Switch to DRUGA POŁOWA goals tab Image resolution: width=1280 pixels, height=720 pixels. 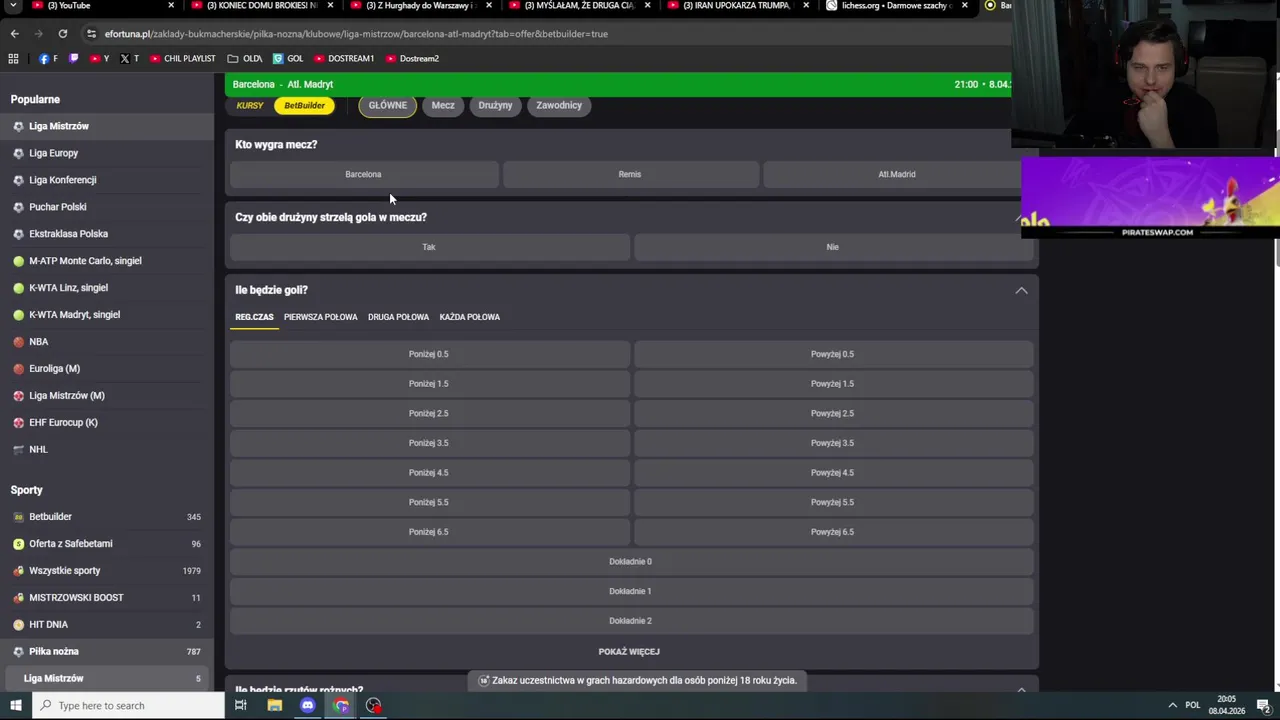(x=398, y=317)
